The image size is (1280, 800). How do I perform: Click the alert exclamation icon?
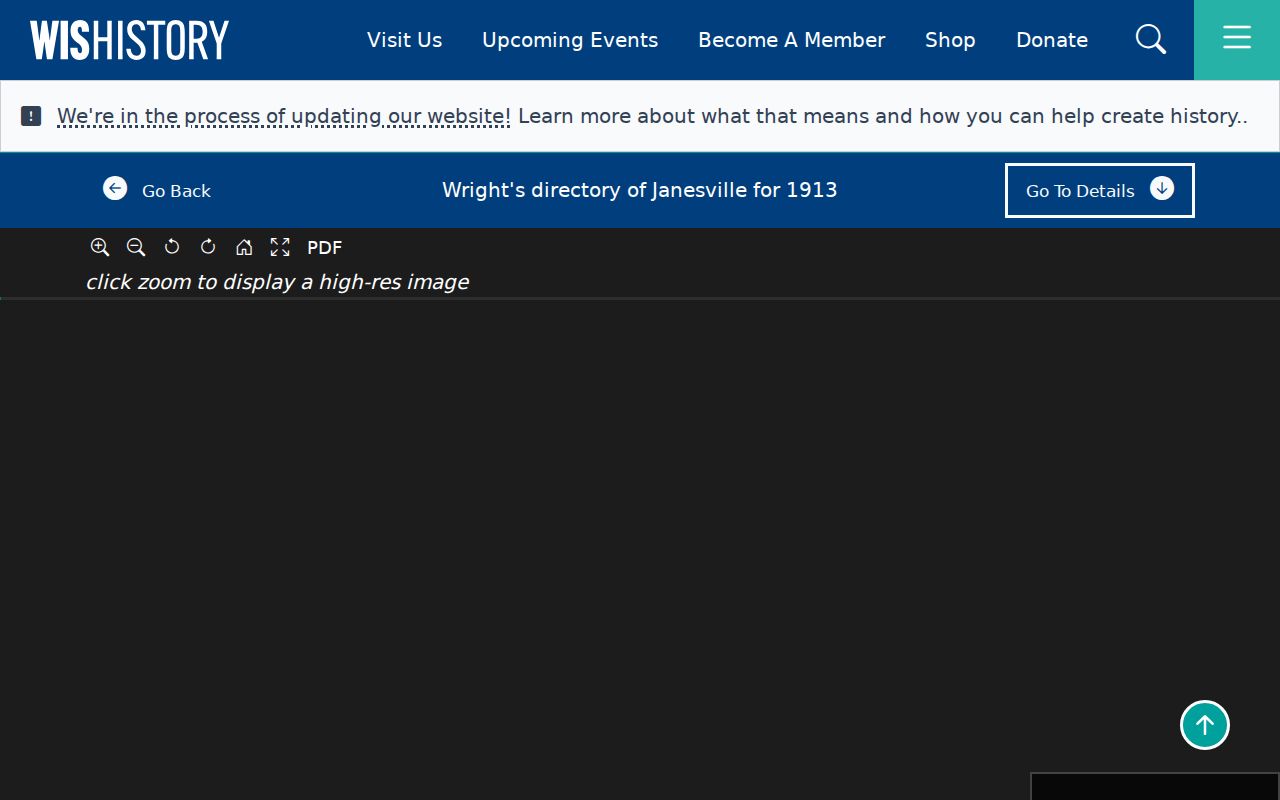[31, 116]
